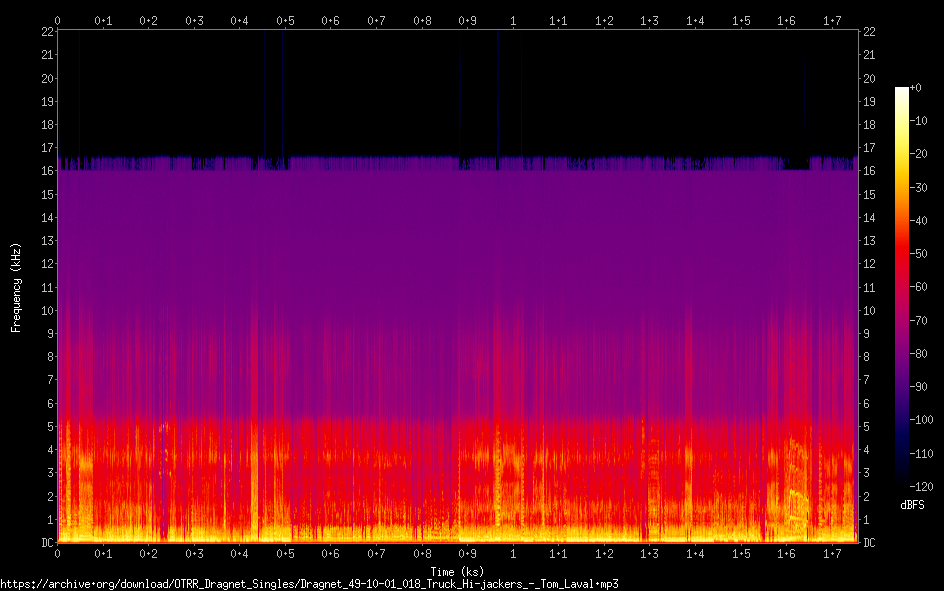Click the dBFS label under the color bar
Screen dimensions: 944x591
[911, 505]
